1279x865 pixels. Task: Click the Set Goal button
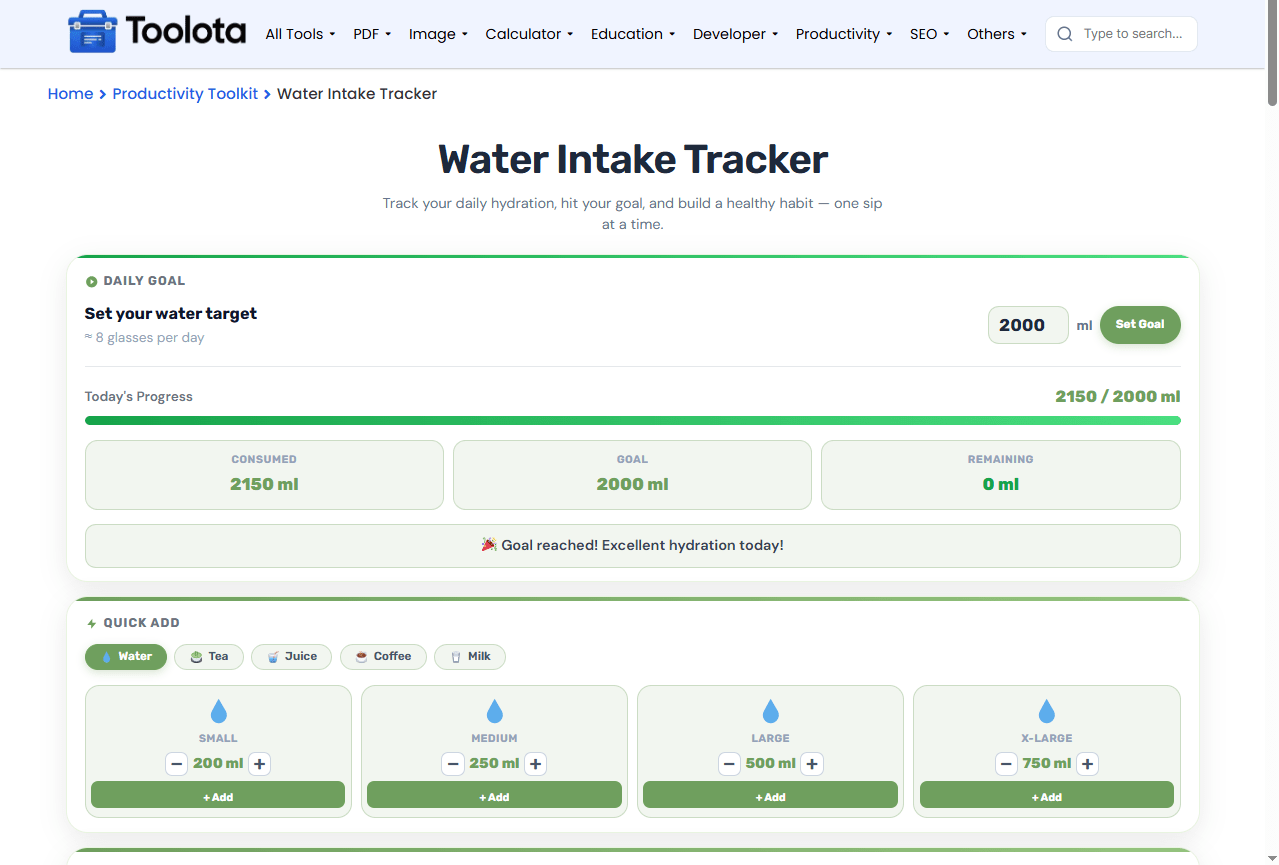click(x=1140, y=325)
